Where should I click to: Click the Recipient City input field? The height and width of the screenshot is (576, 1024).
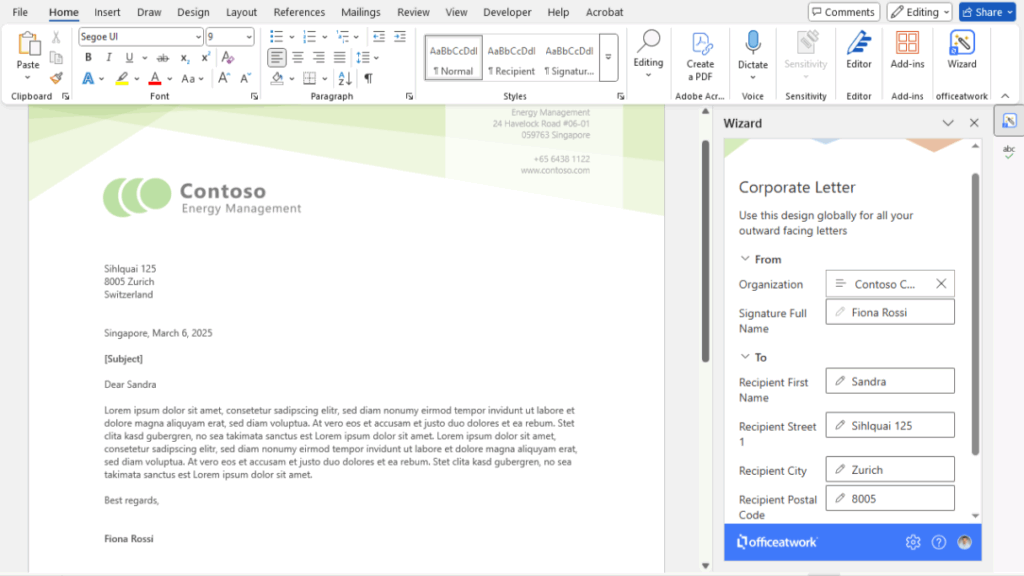point(890,469)
